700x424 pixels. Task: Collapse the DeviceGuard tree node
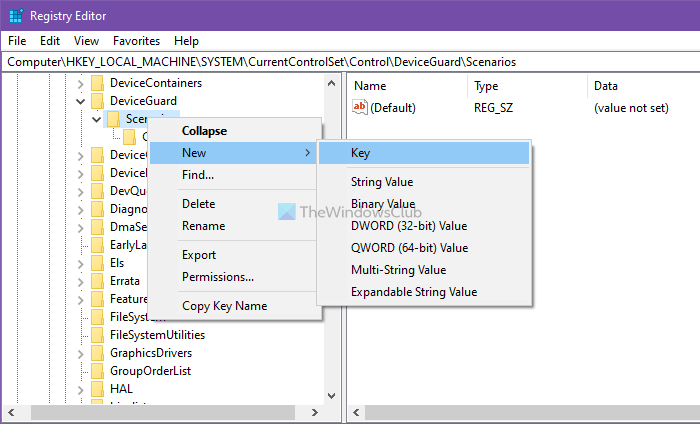(x=80, y=101)
